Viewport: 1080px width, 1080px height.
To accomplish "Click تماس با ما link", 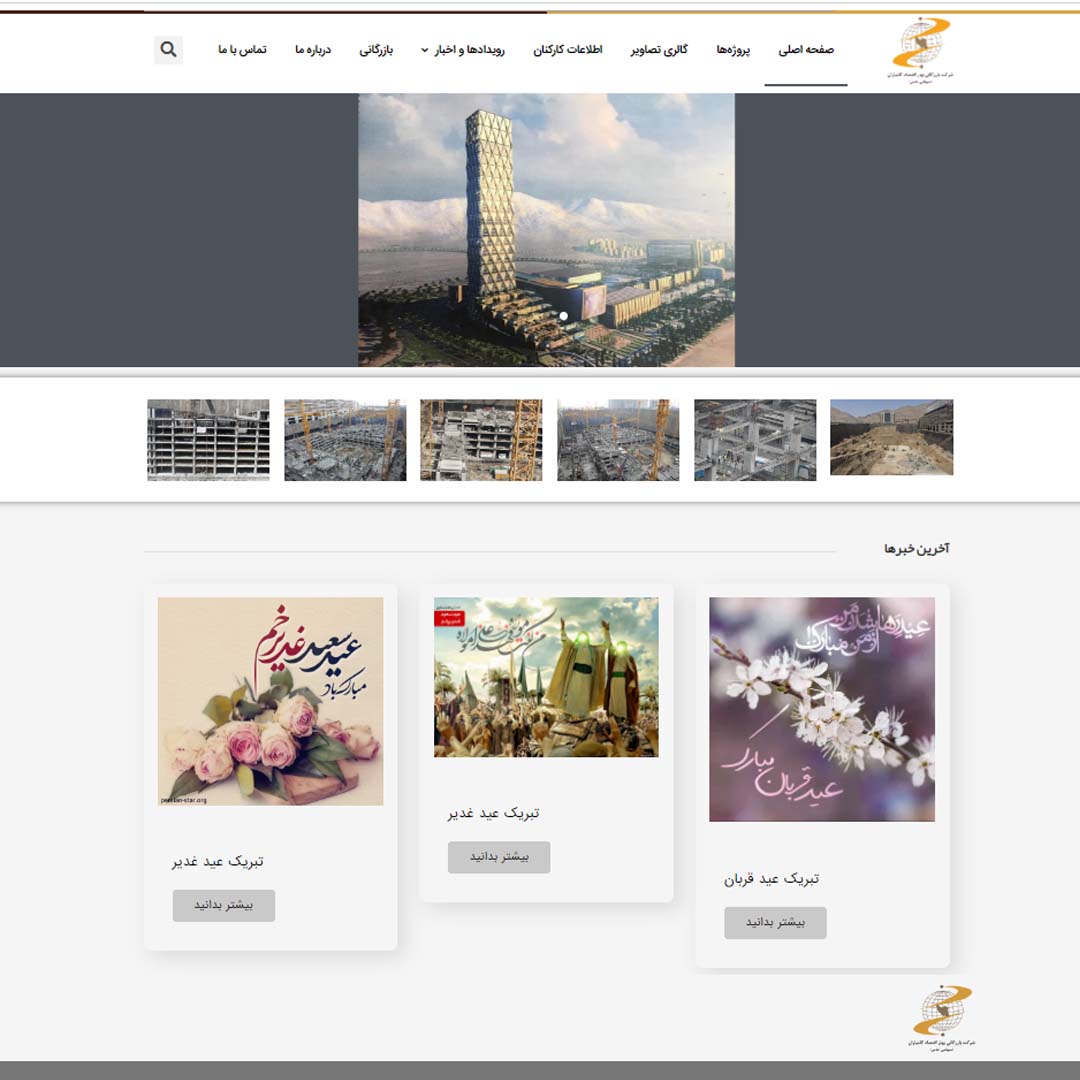I will tap(242, 50).
